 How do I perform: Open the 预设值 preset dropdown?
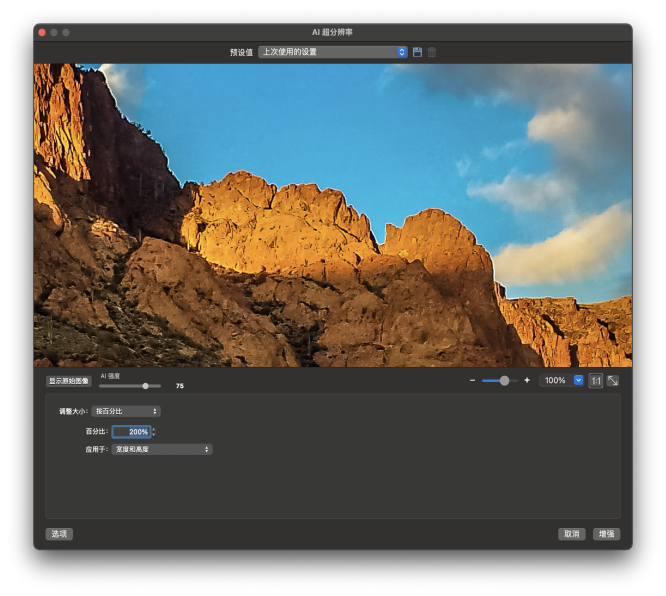coord(332,52)
